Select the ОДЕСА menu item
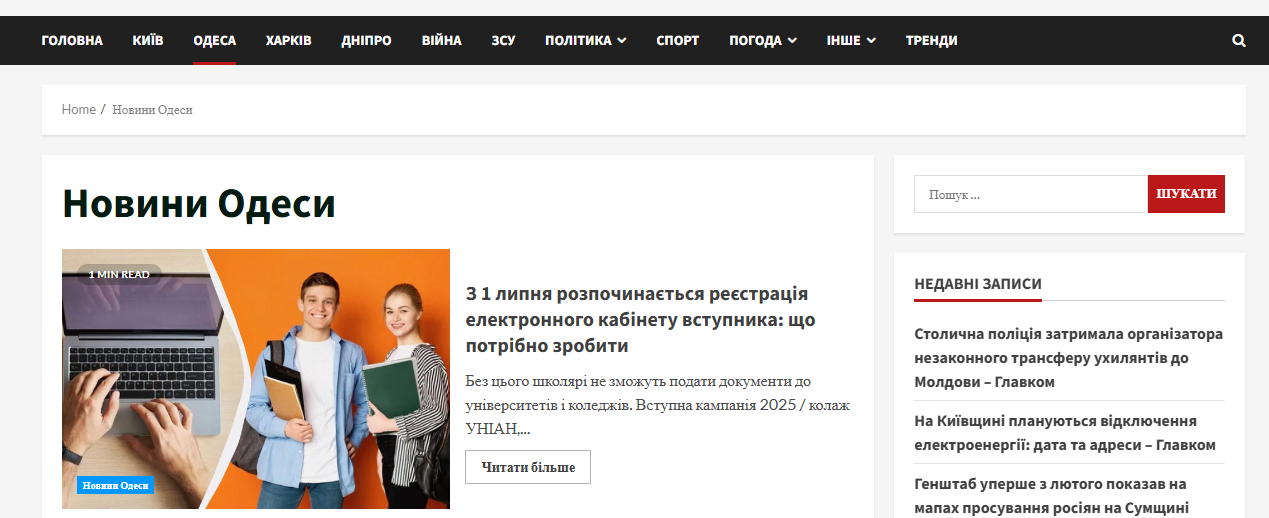Viewport: 1269px width, 518px height. (215, 41)
